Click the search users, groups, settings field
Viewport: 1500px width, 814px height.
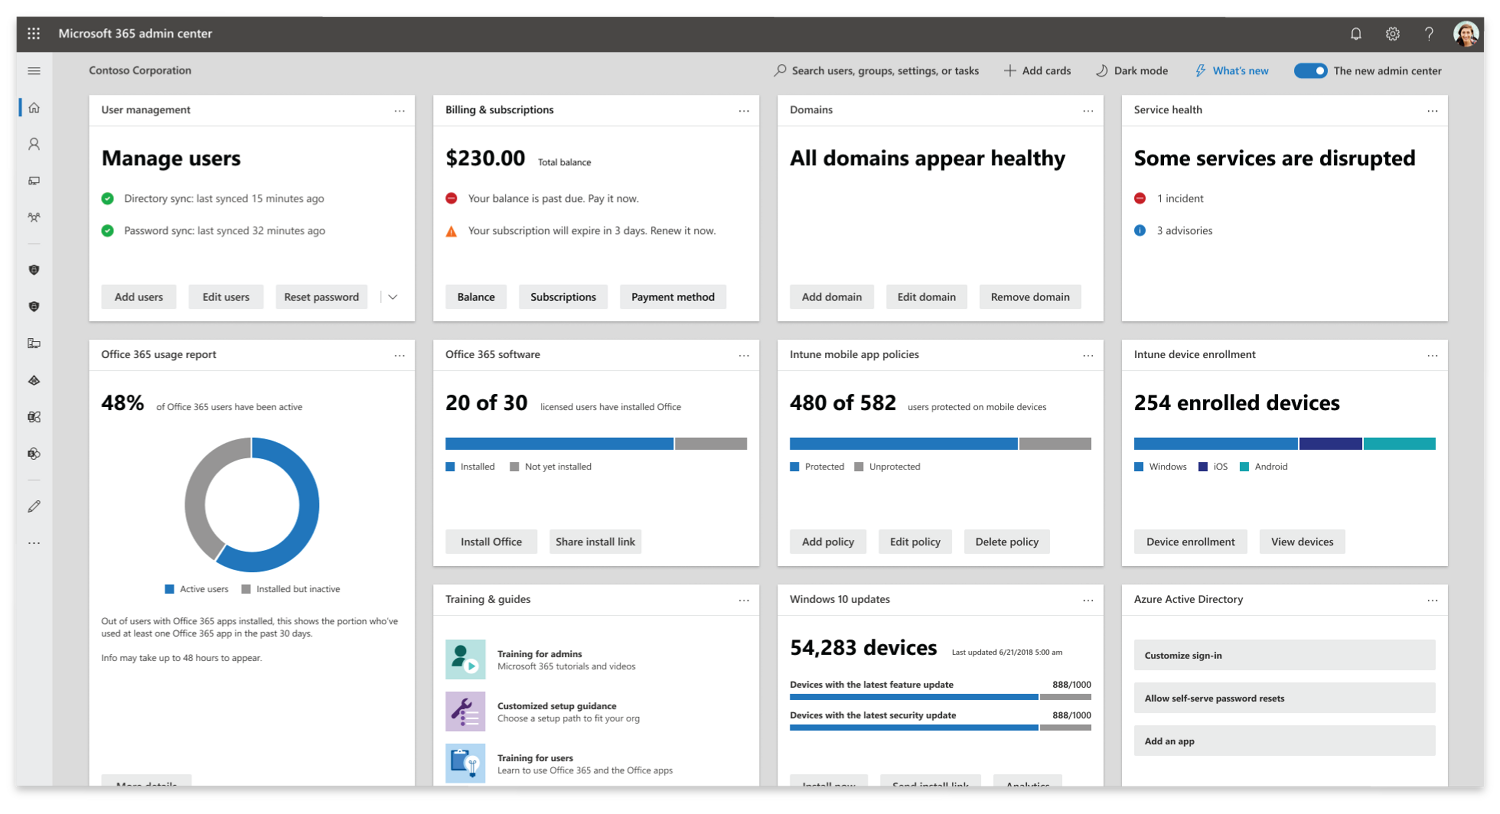(877, 70)
